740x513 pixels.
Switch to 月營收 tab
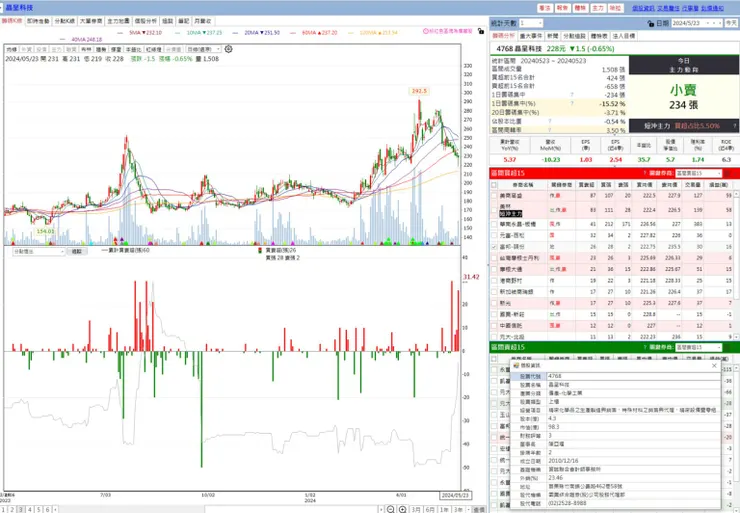pyautogui.click(x=203, y=21)
